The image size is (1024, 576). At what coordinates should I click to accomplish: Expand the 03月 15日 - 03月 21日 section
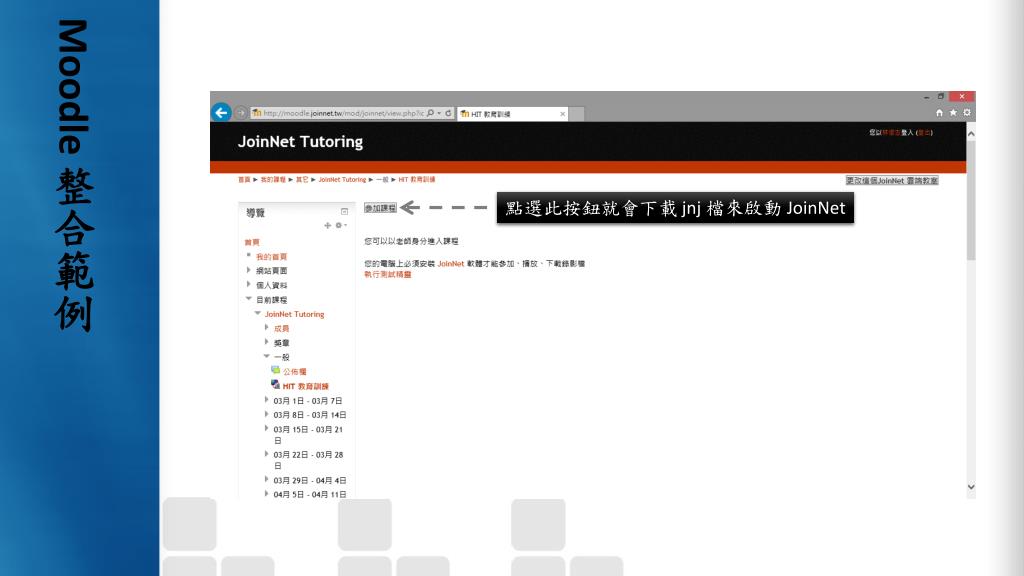coord(266,428)
